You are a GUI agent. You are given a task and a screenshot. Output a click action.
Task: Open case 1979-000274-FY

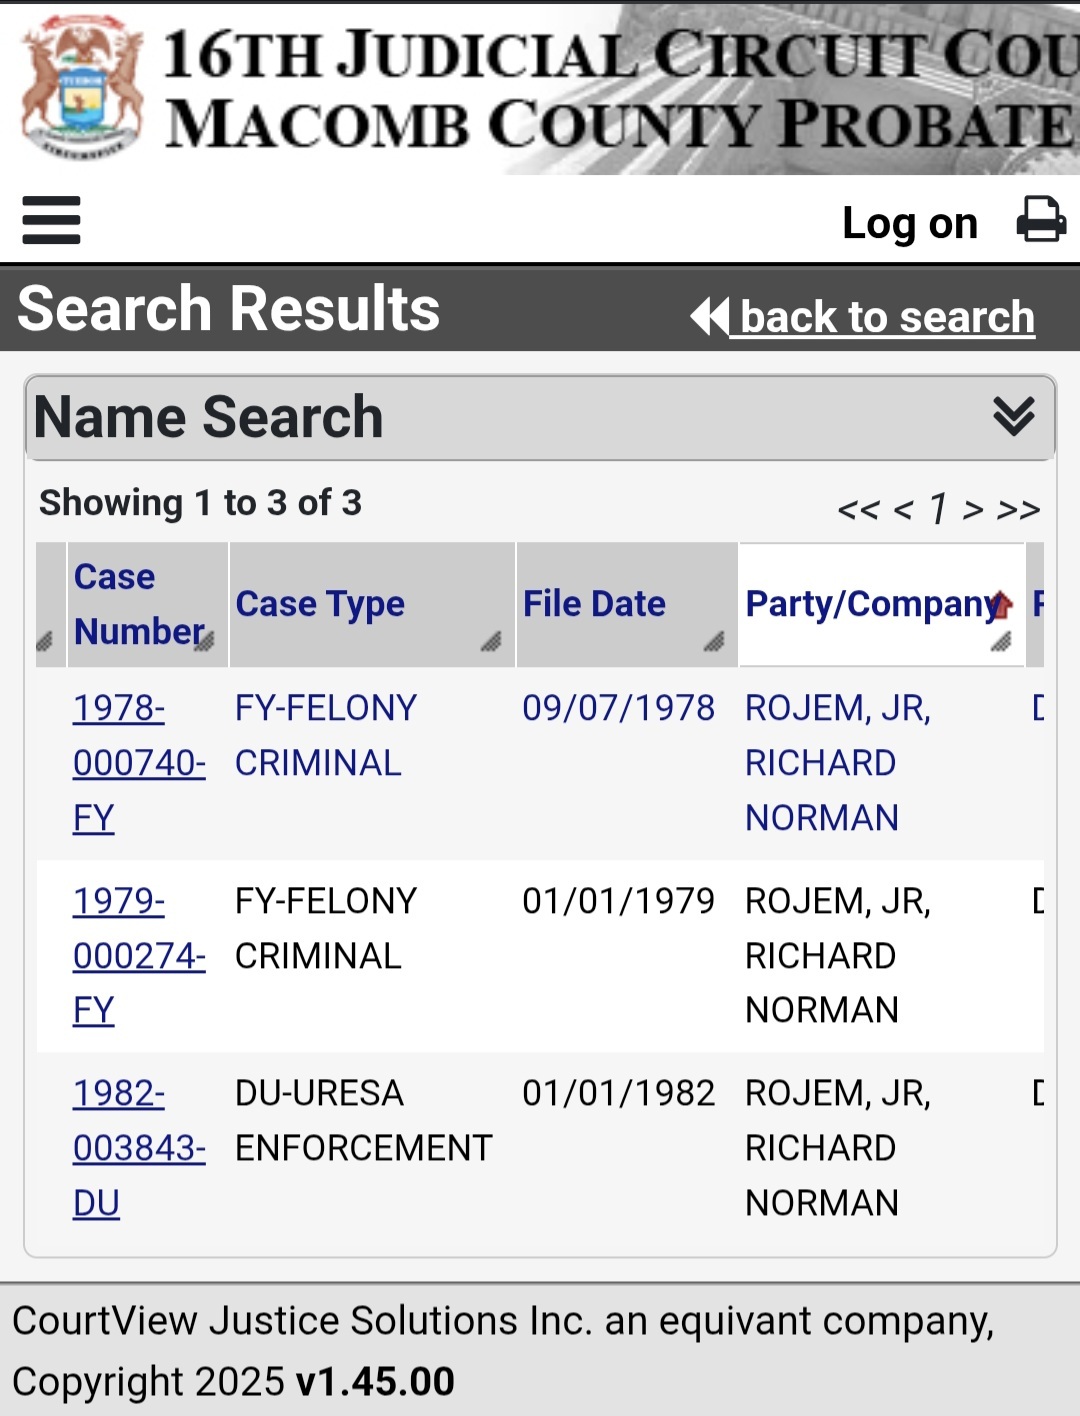pos(138,956)
